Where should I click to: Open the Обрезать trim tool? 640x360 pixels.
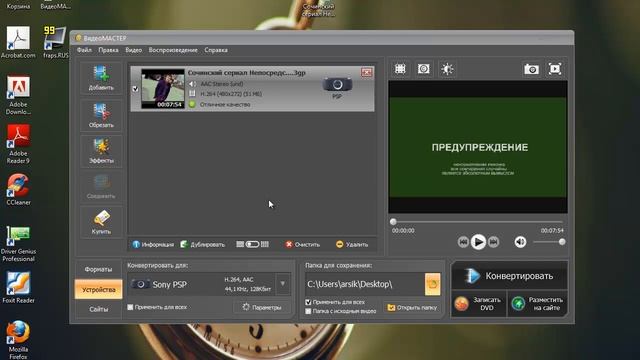tap(101, 115)
